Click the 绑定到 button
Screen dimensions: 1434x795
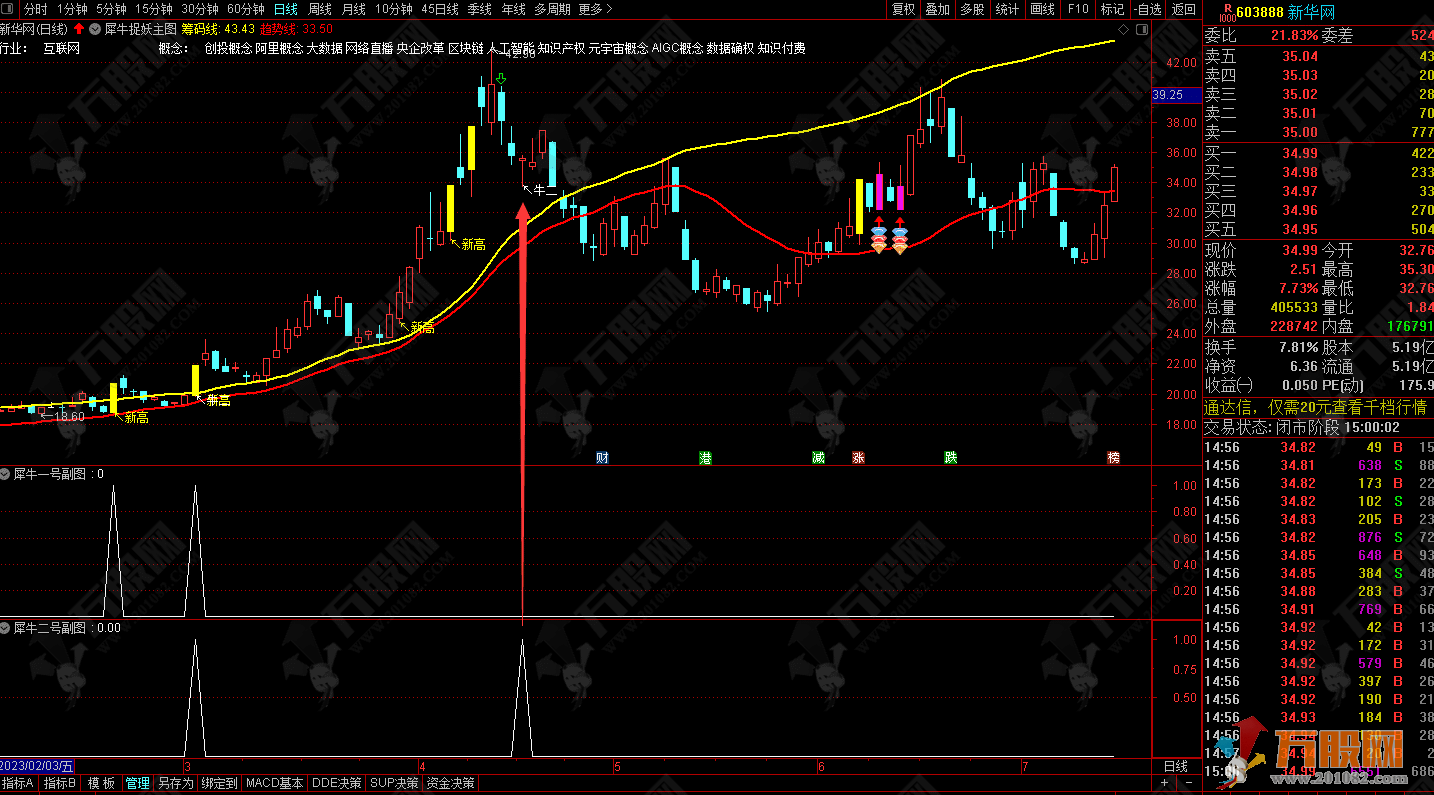pos(219,783)
